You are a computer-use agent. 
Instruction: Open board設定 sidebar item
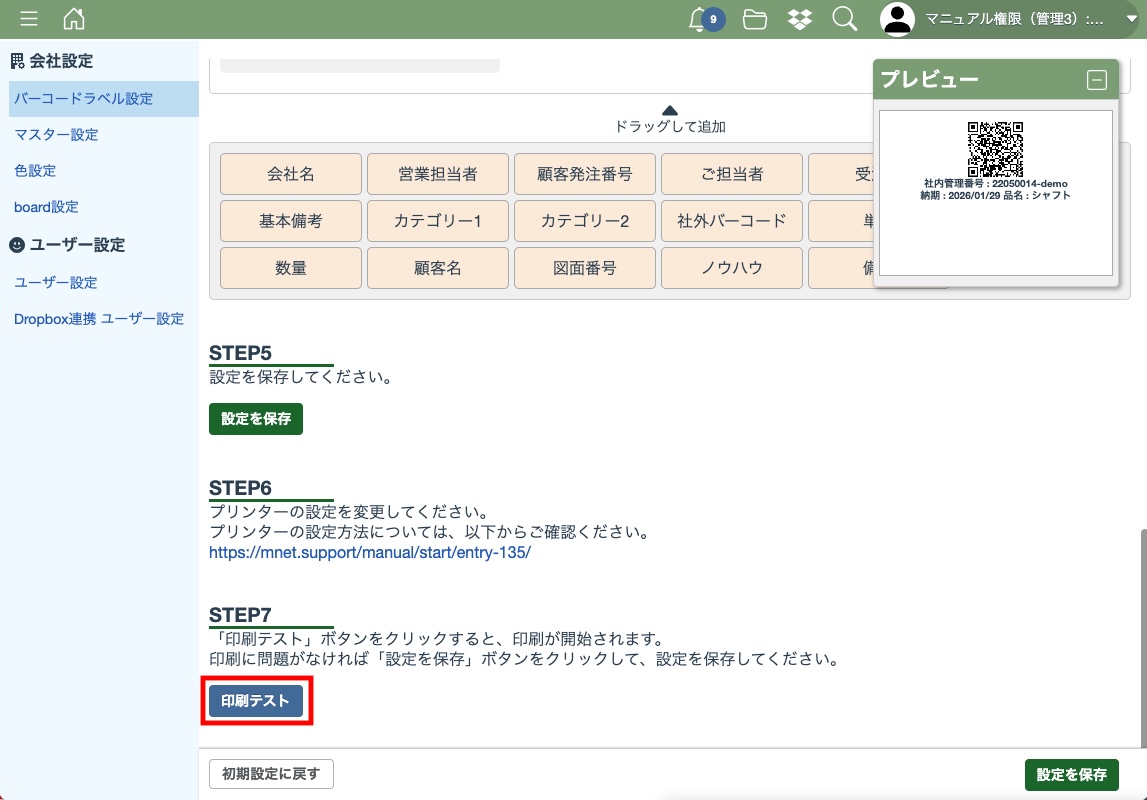pos(46,207)
